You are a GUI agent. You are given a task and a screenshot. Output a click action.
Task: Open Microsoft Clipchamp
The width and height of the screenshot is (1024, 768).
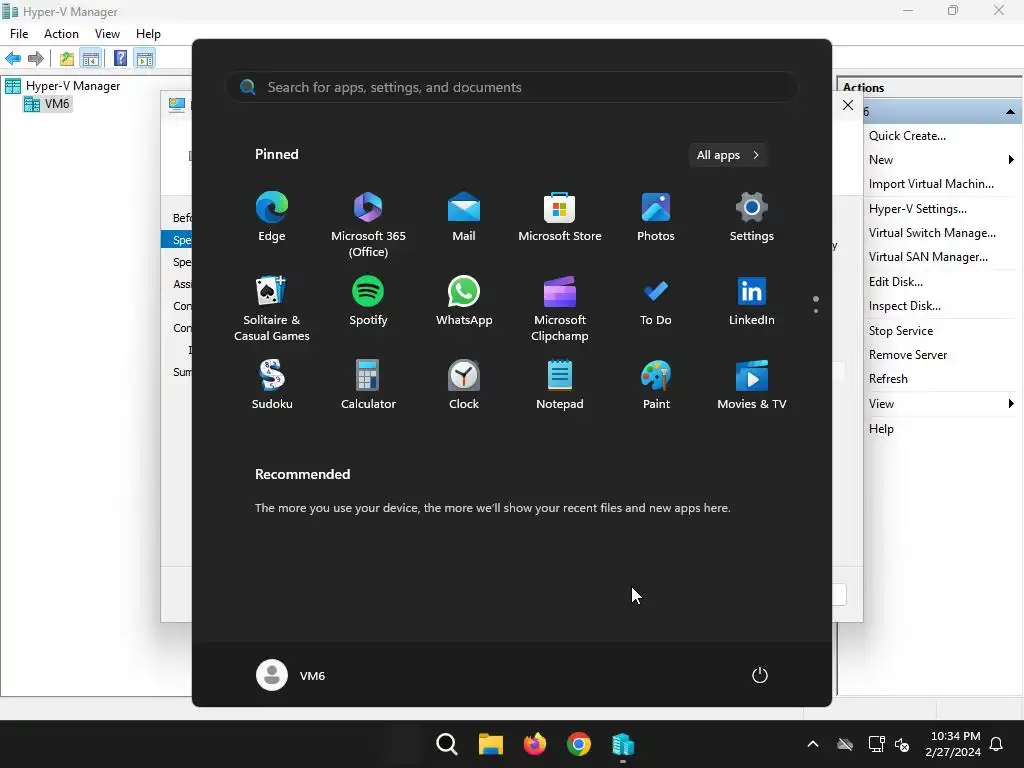coord(560,309)
